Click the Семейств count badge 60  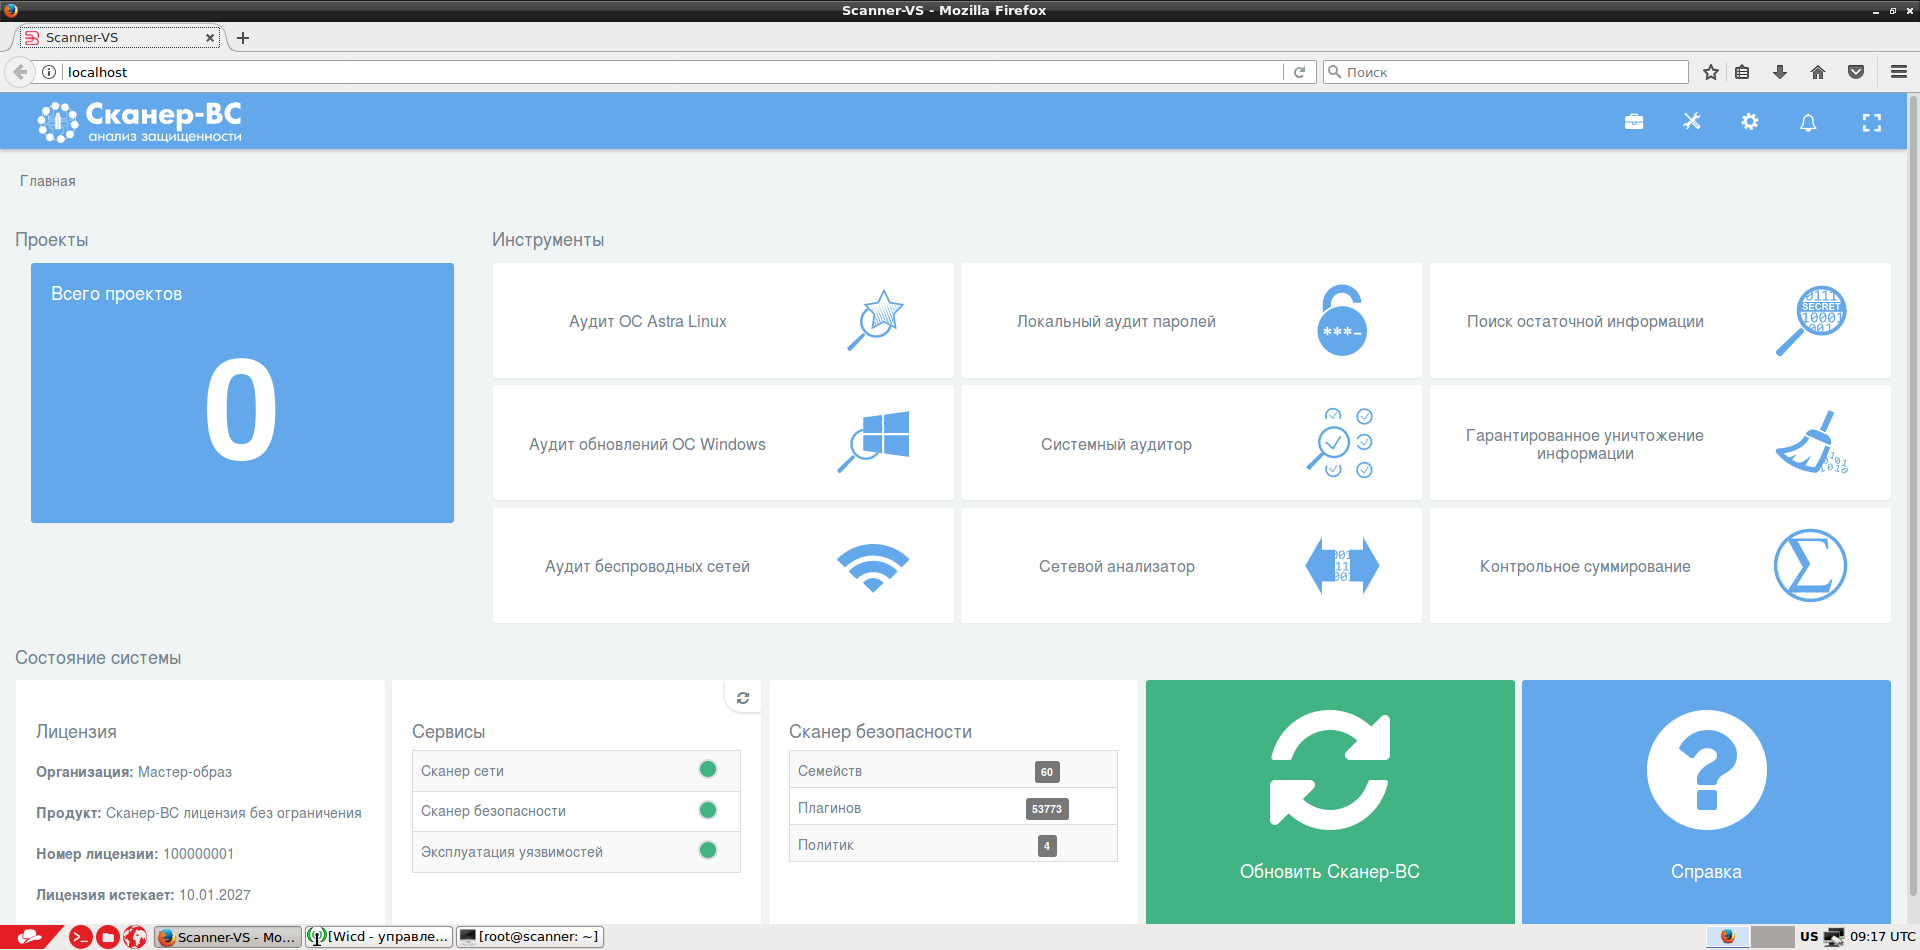point(1047,772)
